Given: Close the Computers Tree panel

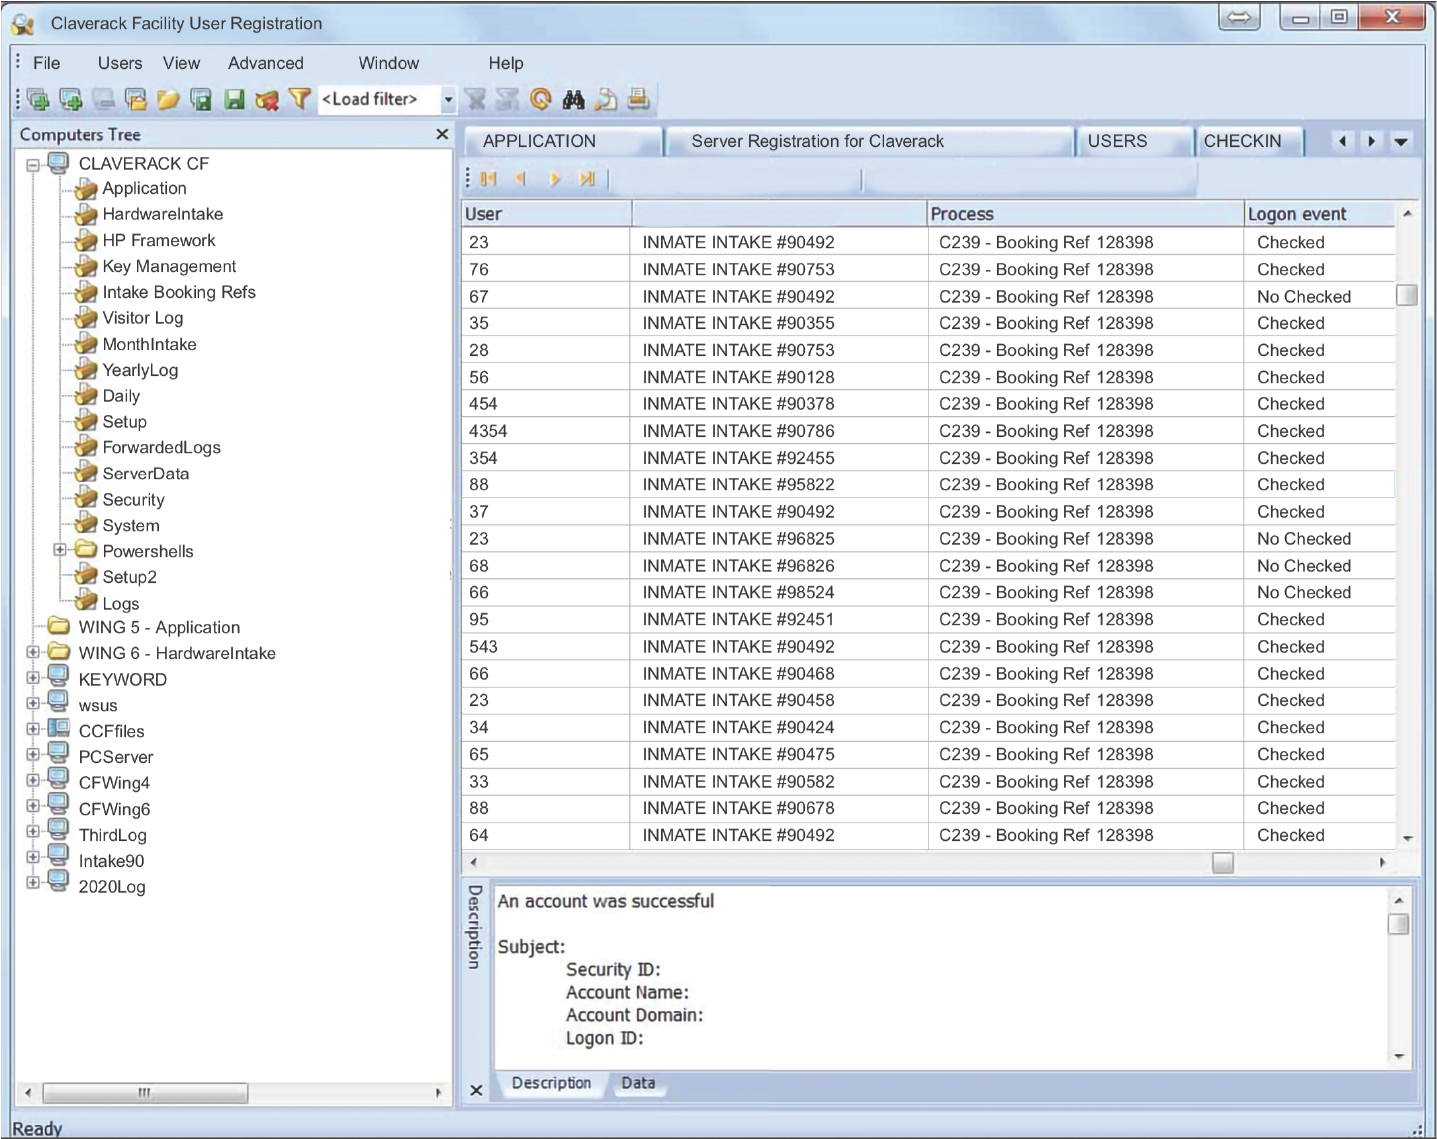Looking at the screenshot, I should (x=442, y=134).
